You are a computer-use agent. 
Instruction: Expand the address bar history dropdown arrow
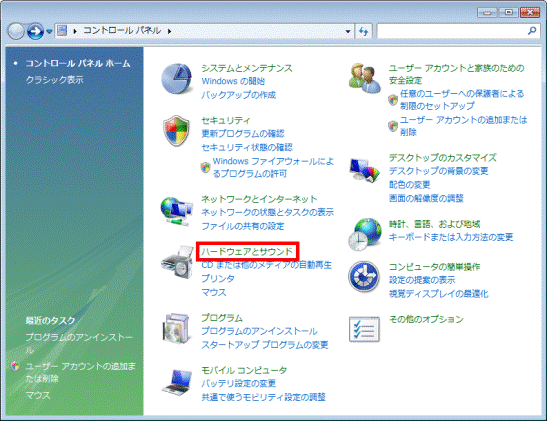click(x=348, y=31)
